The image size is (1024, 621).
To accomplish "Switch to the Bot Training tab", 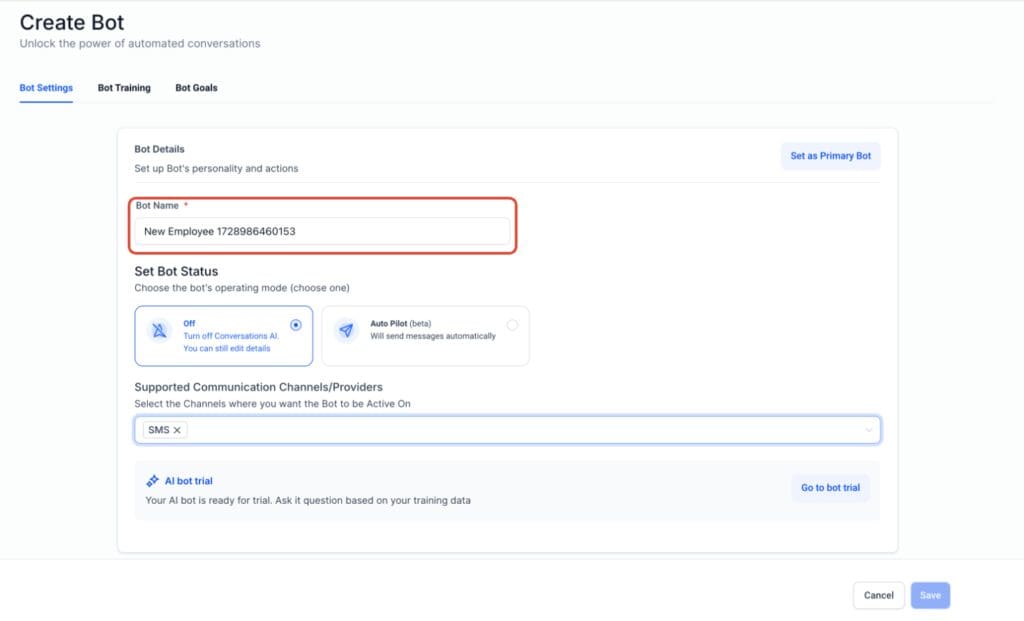I will [123, 88].
